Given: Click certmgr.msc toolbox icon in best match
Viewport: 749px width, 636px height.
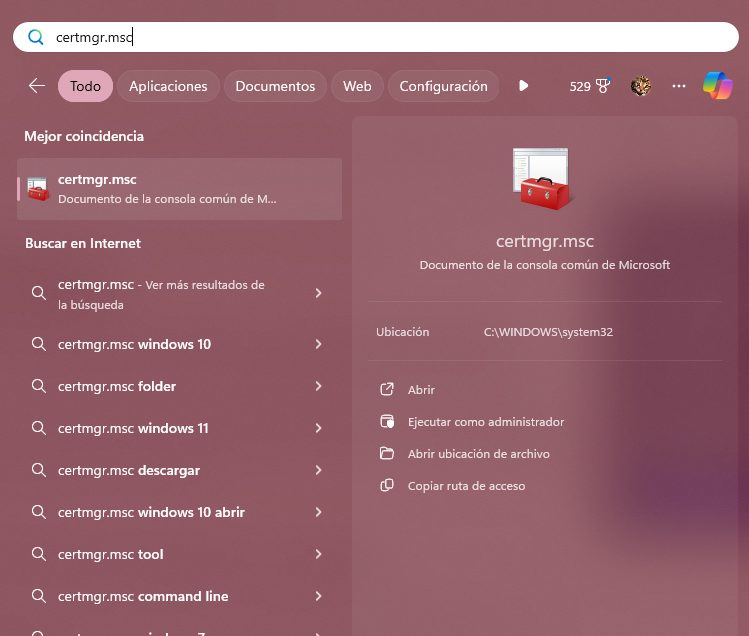Looking at the screenshot, I should pyautogui.click(x=38, y=189).
